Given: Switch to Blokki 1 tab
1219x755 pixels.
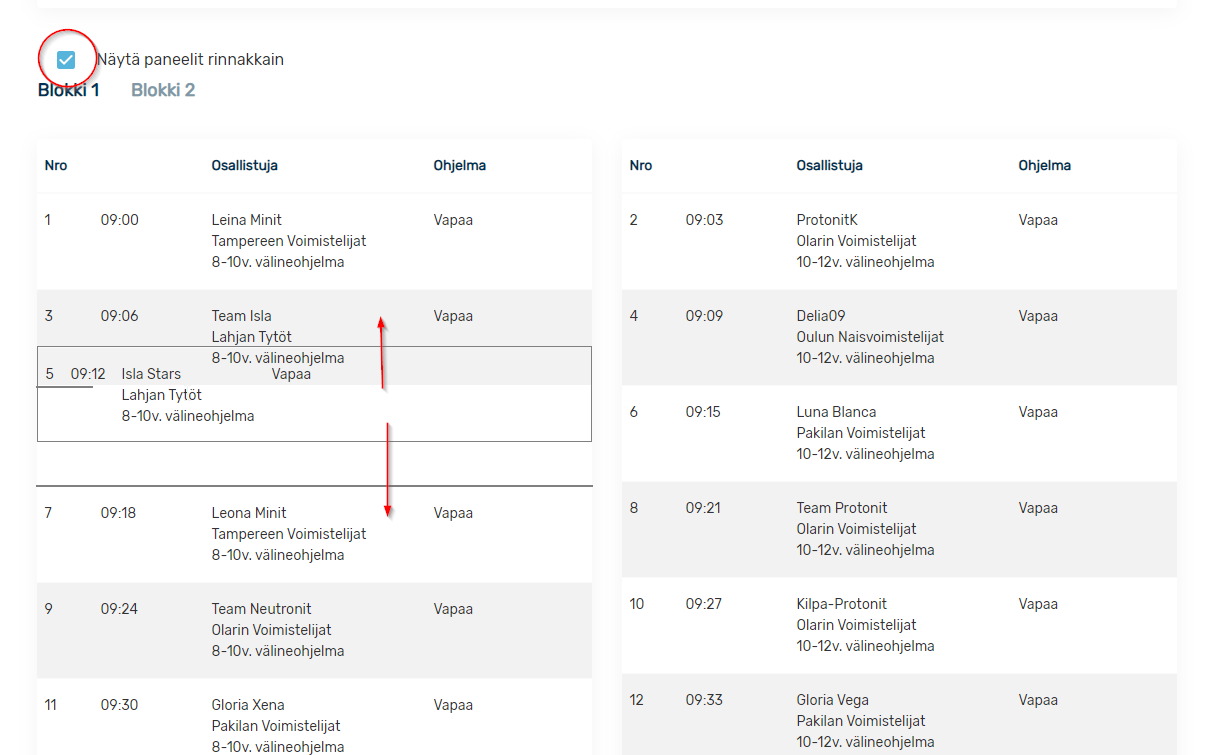Looking at the screenshot, I should [69, 90].
